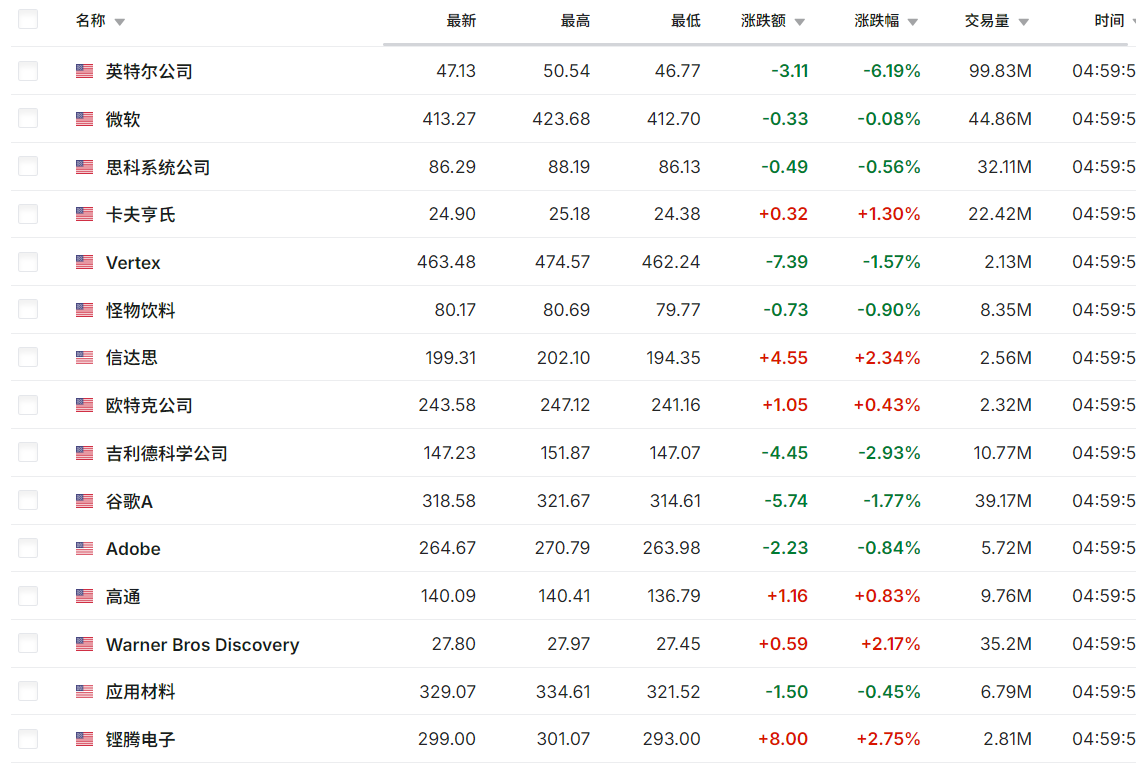Image resolution: width=1148 pixels, height=764 pixels.
Task: Open the 应用材料 stock link
Action: [x=140, y=692]
